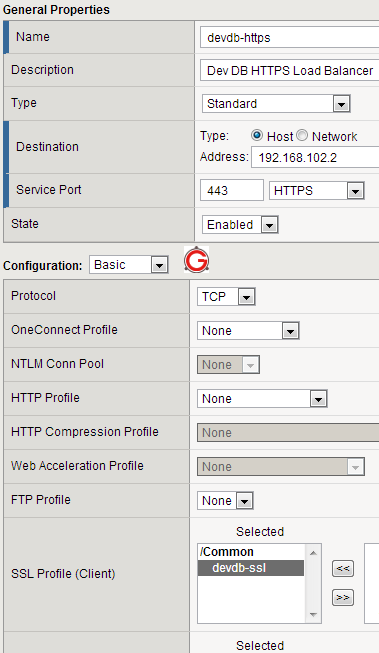Expand the HTTP Profile dropdown
379x653 pixels.
click(x=262, y=399)
